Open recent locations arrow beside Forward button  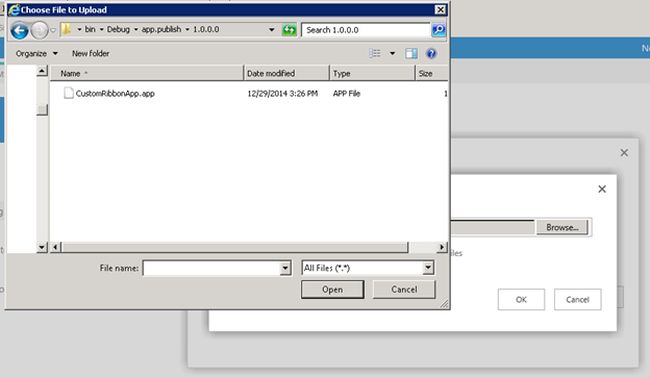(x=53, y=30)
